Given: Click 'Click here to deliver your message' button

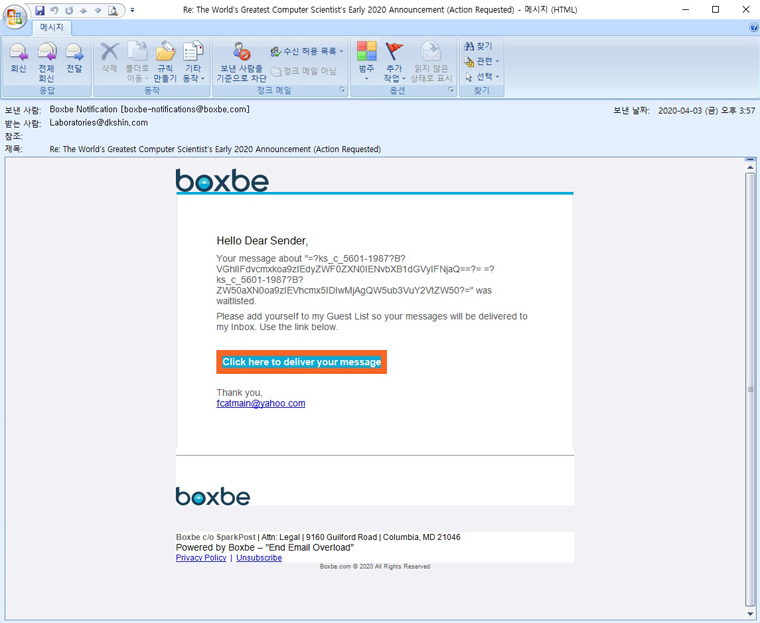Looking at the screenshot, I should click(x=301, y=362).
